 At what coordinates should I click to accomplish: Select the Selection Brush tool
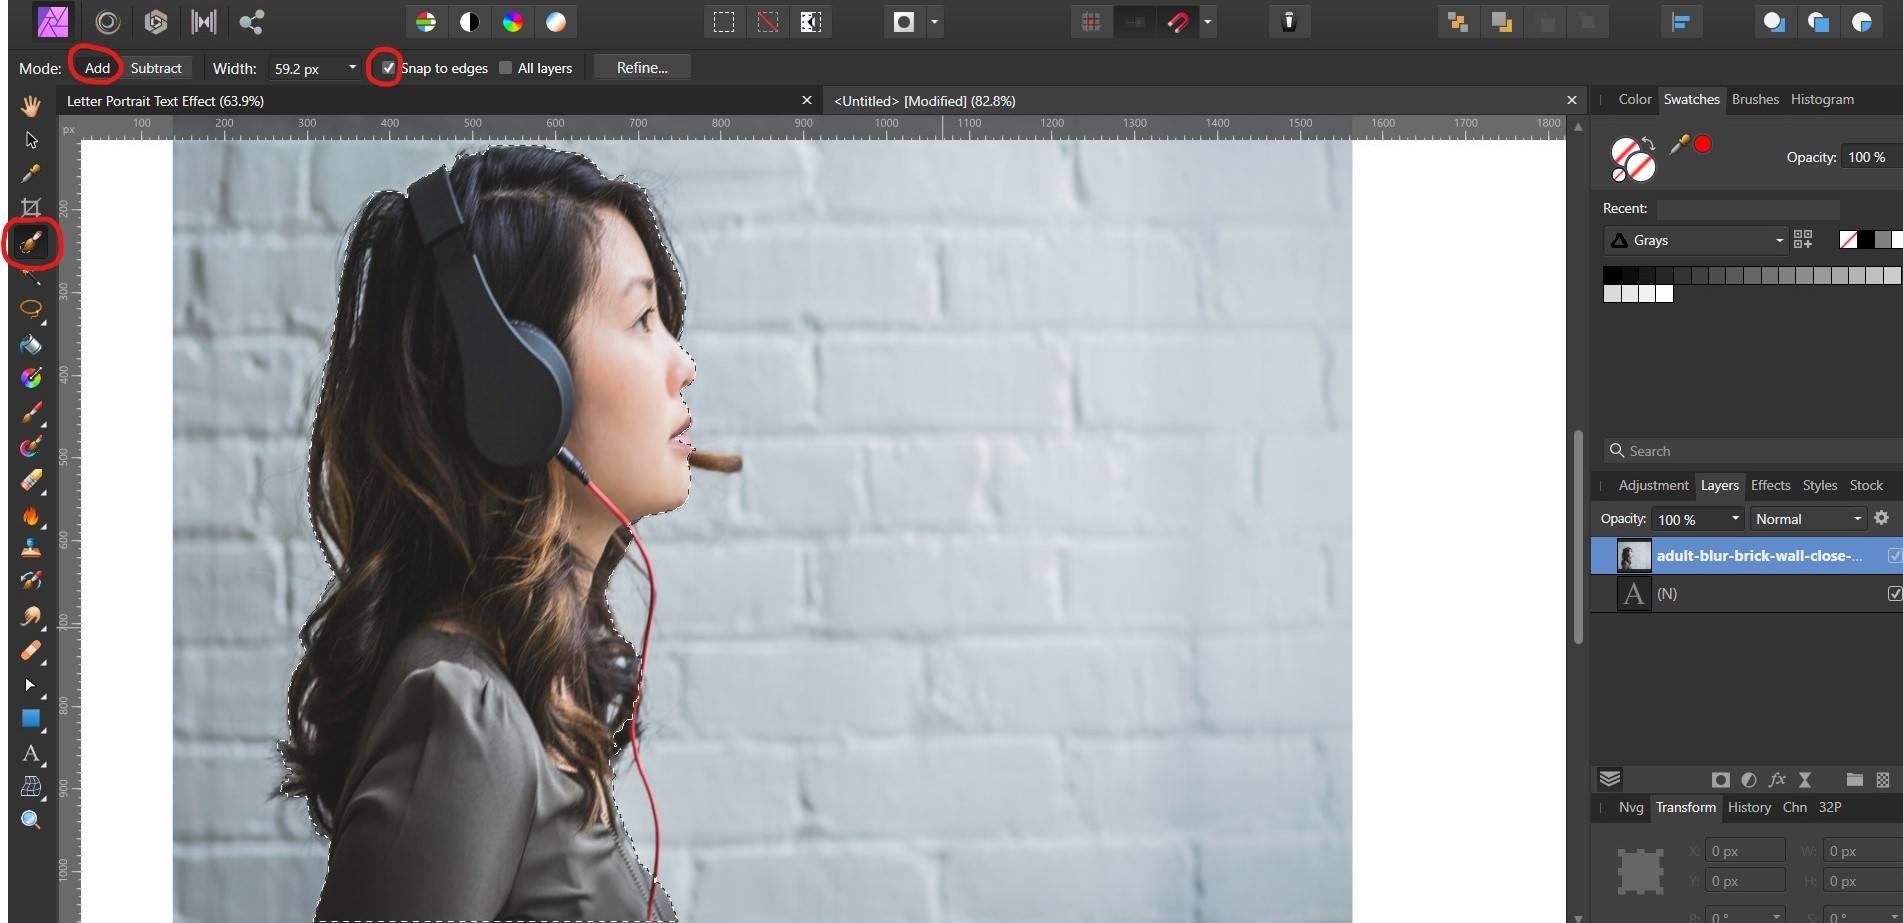[x=31, y=243]
